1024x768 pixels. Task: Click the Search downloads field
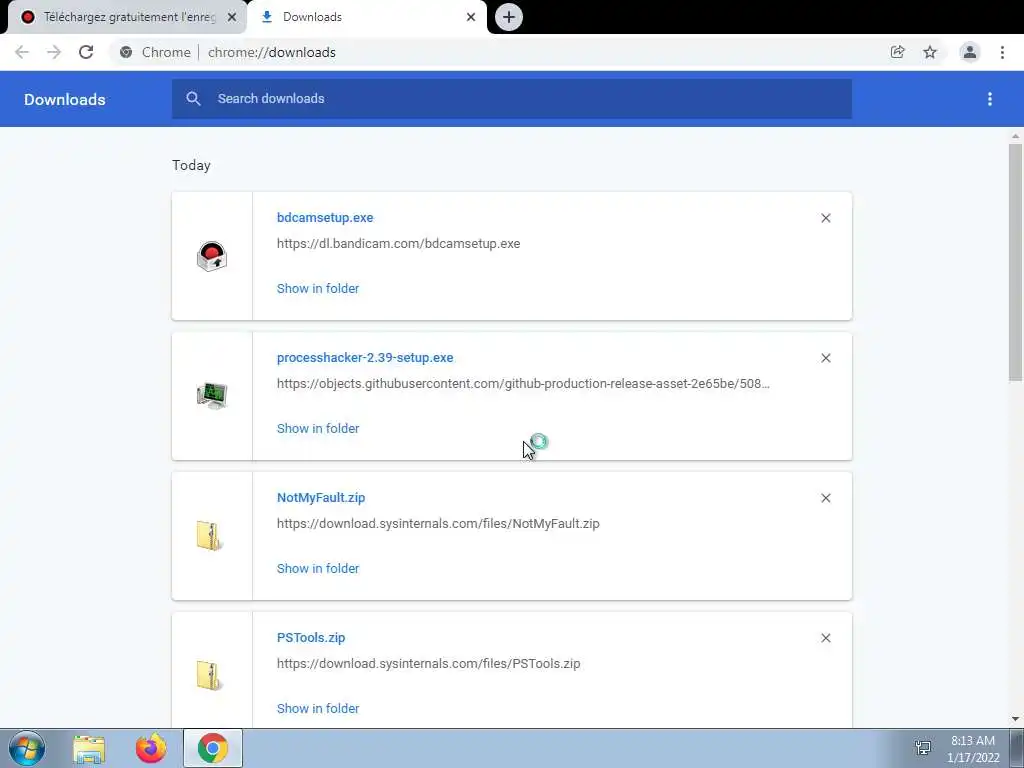tap(512, 99)
